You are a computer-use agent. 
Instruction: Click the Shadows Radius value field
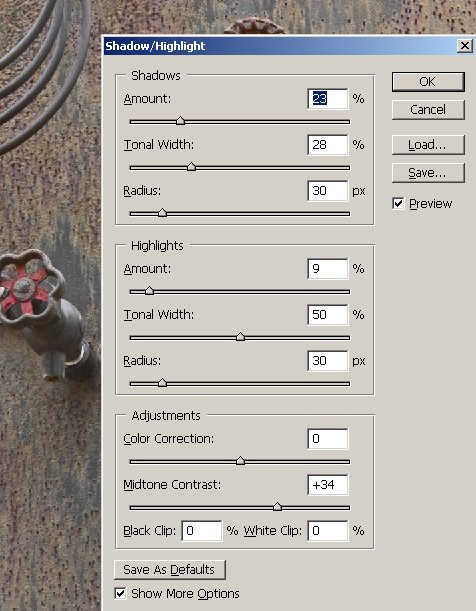coord(328,191)
